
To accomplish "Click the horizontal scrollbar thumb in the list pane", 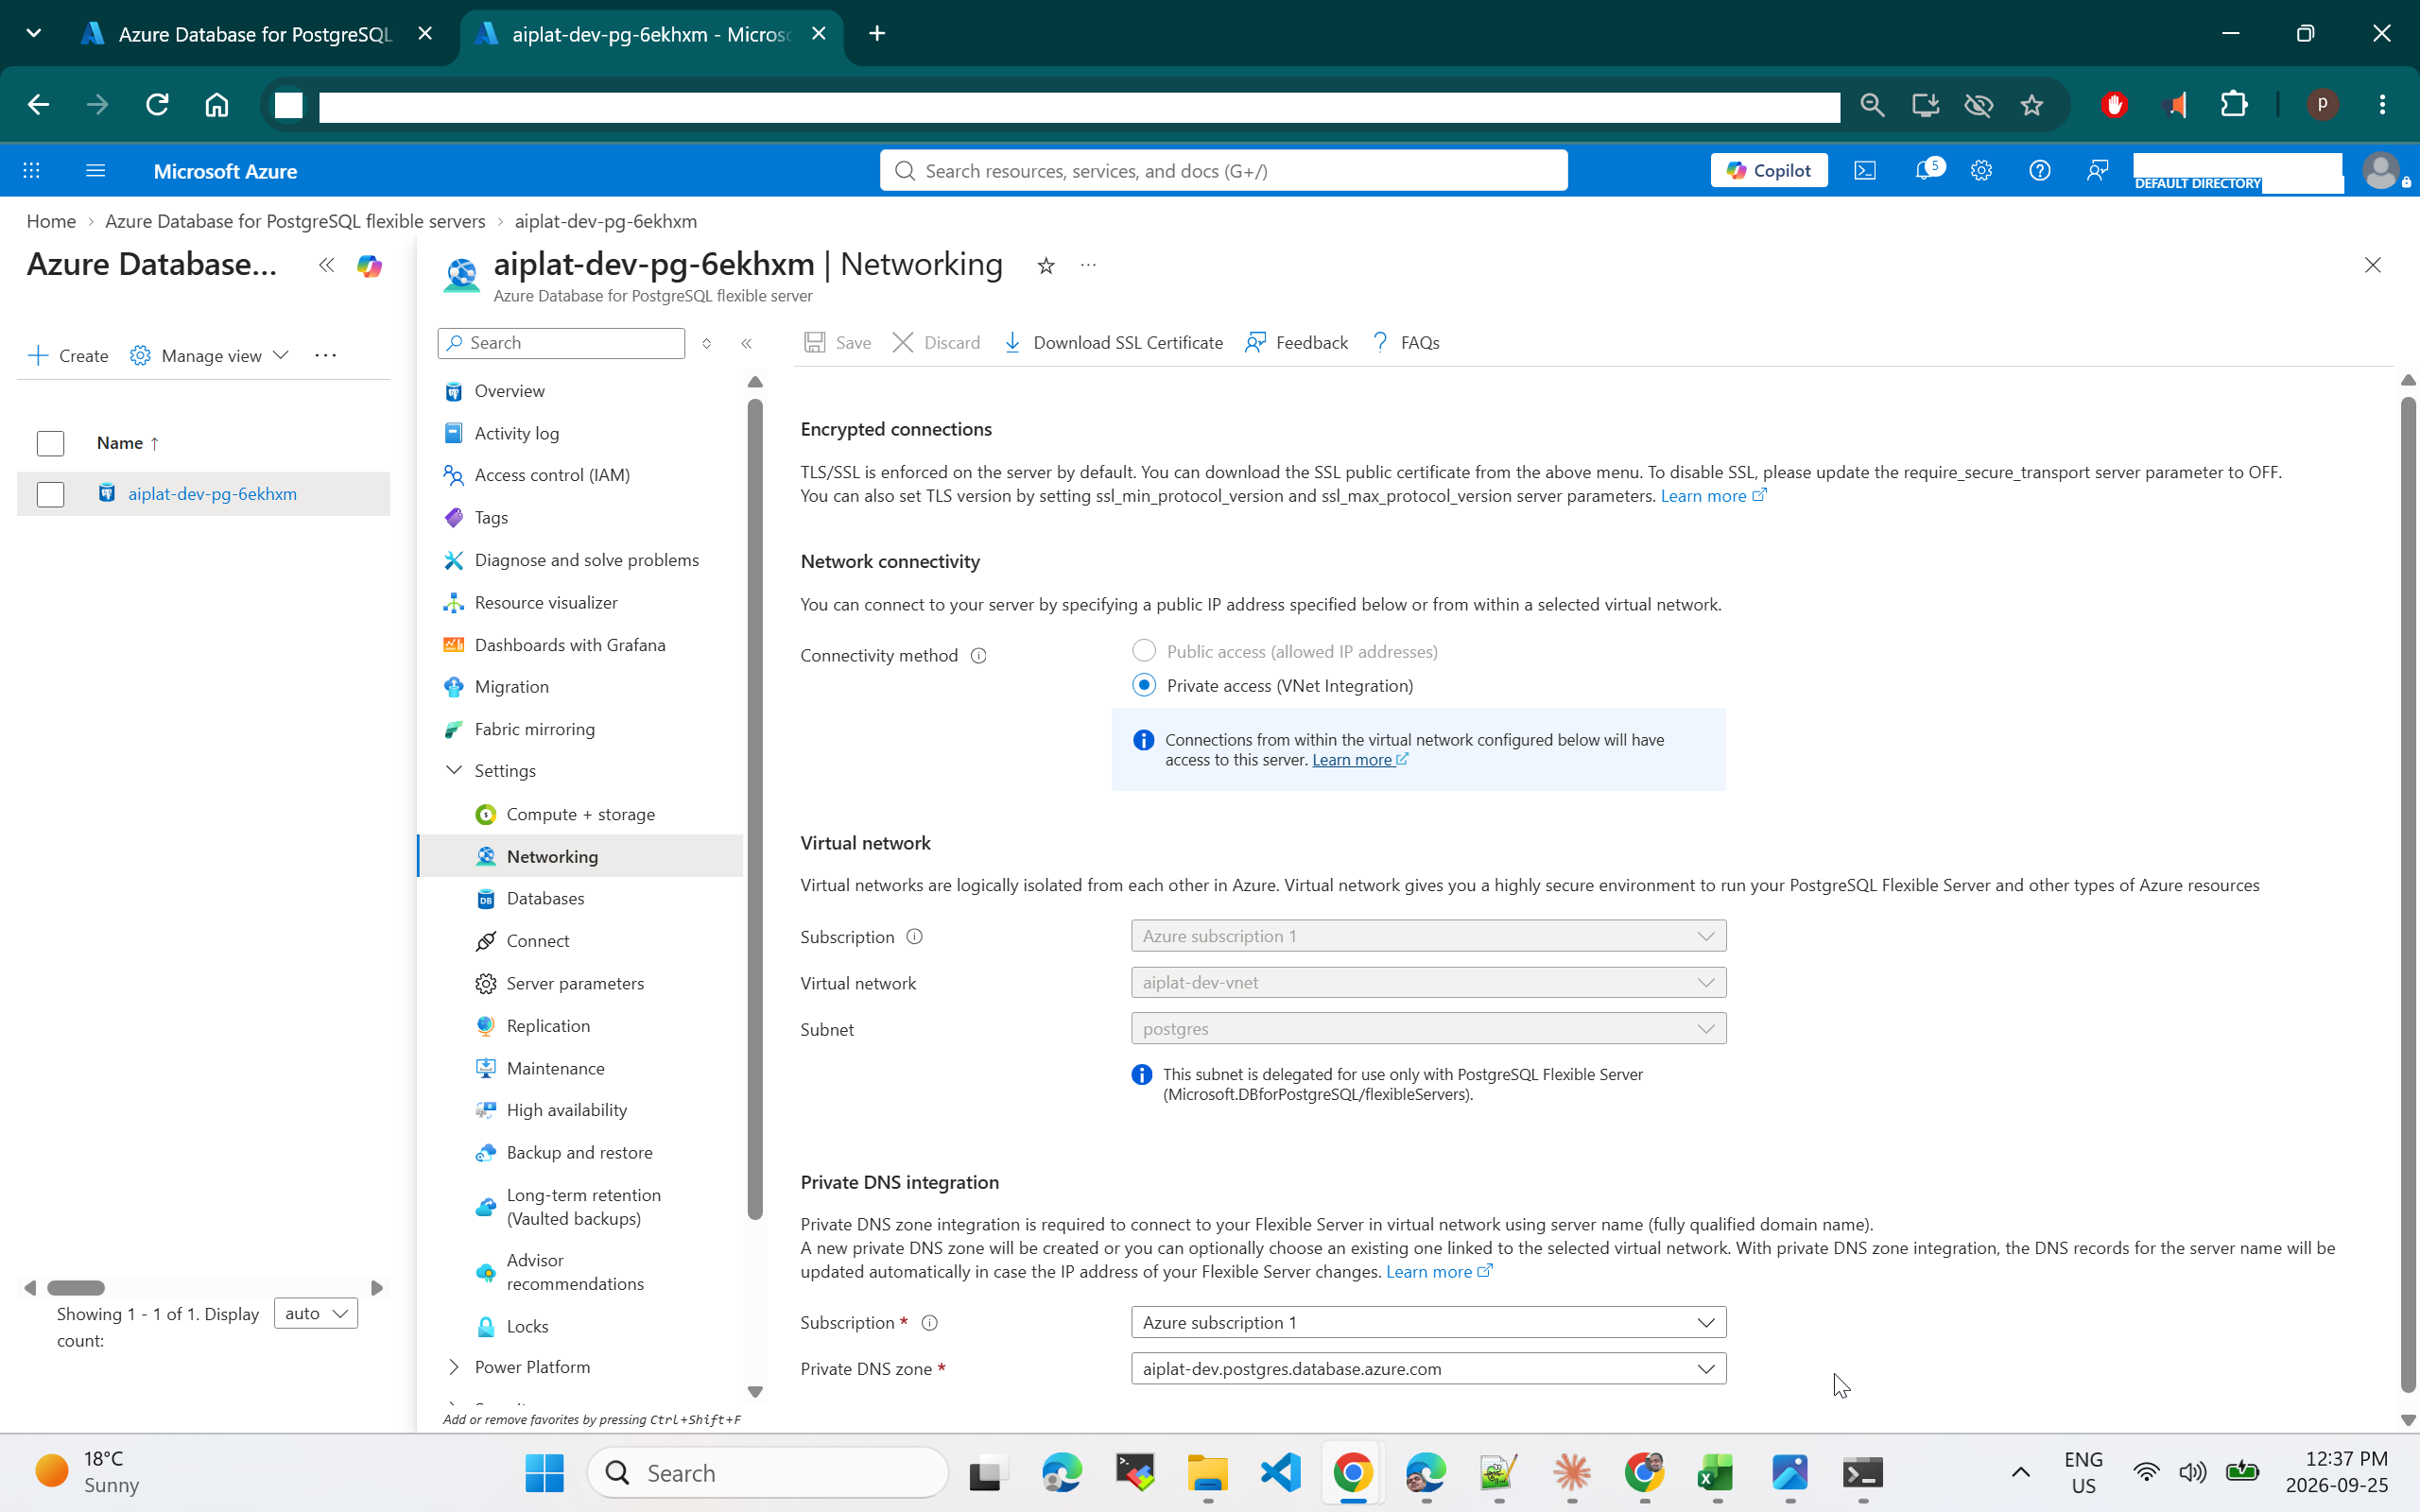I will coord(76,1288).
